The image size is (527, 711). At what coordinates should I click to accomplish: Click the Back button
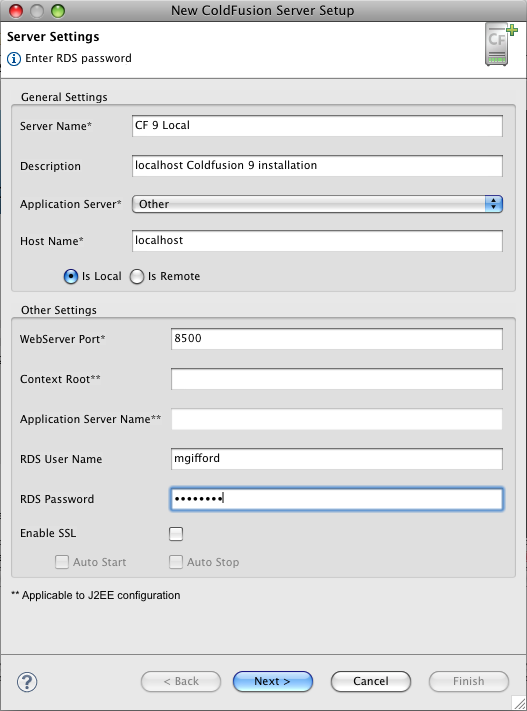(181, 681)
